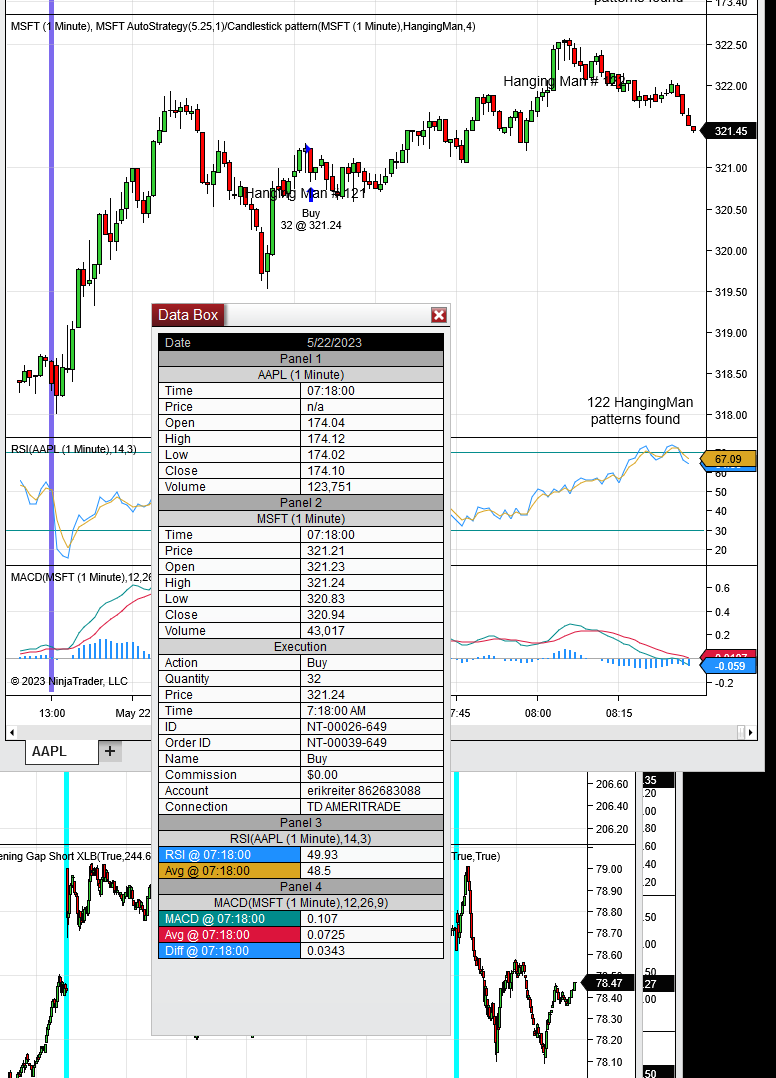Image resolution: width=776 pixels, height=1078 pixels.
Task: Click the 122 HangingMan patterns found text
Action: click(x=639, y=410)
